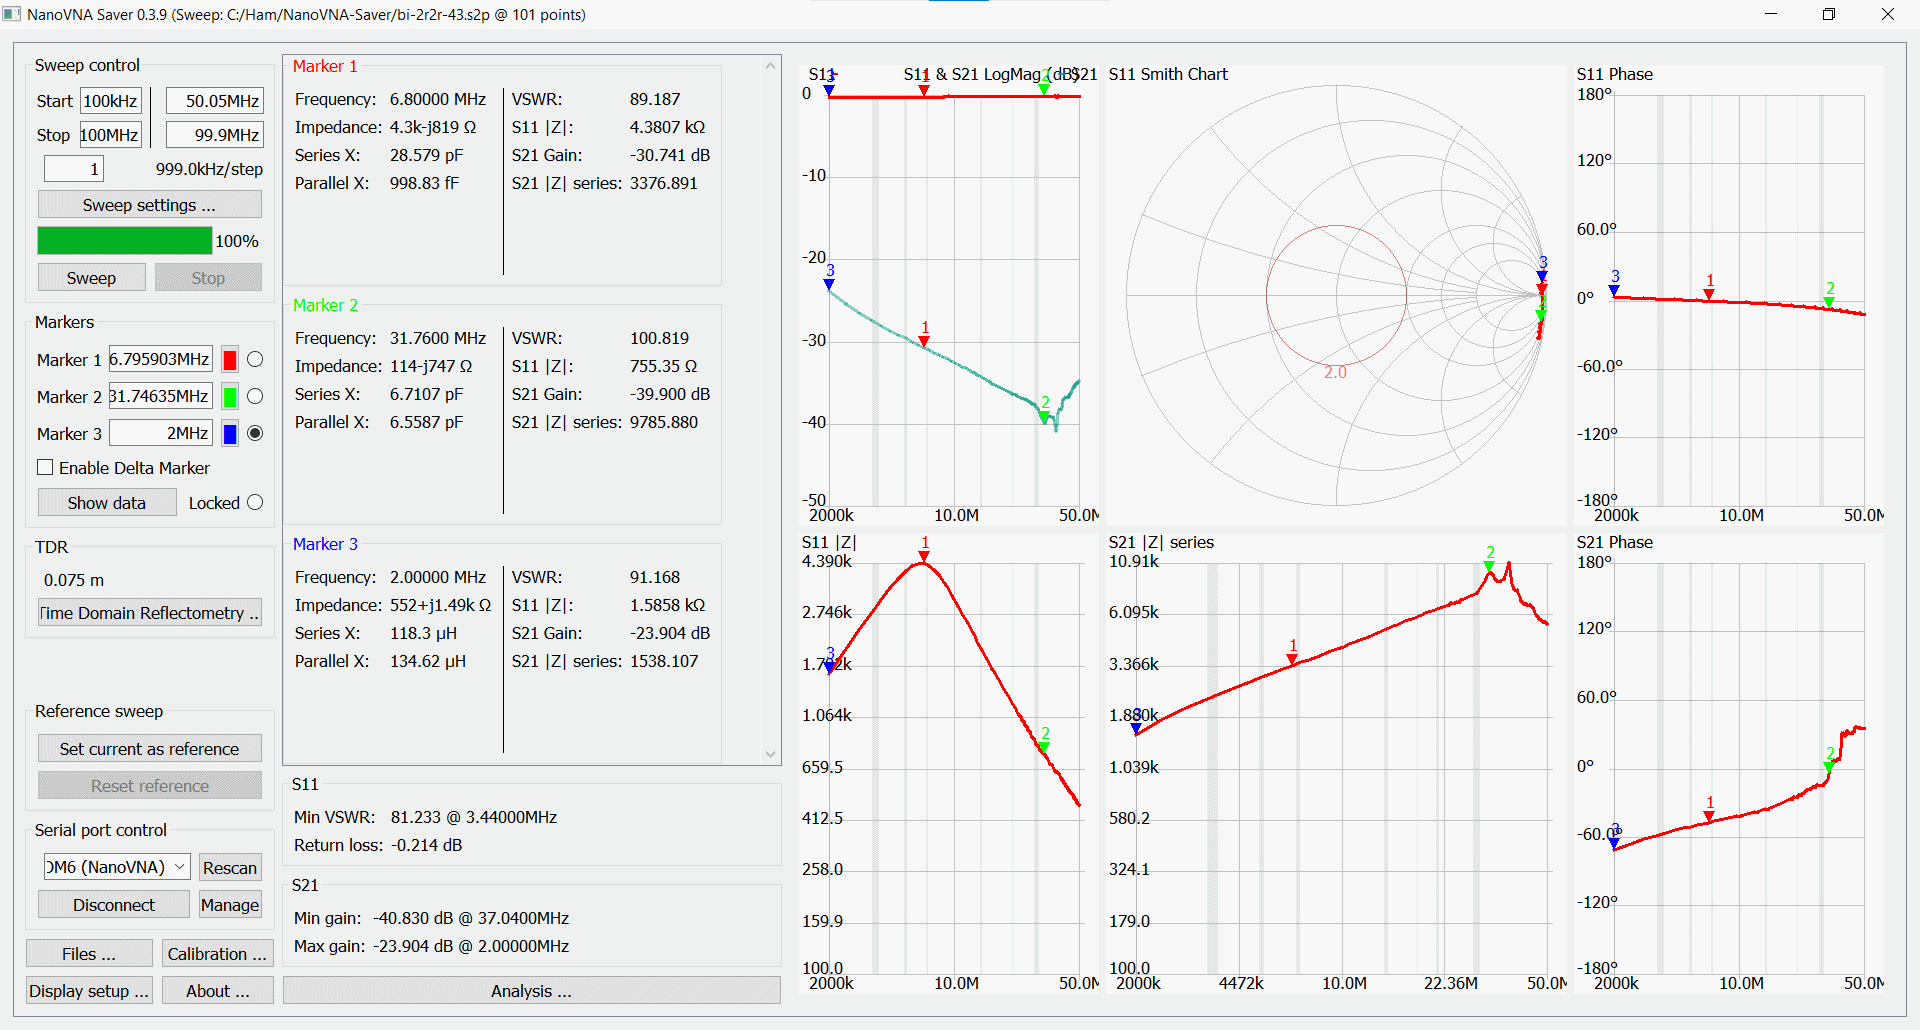Open the Time Domain Reflectometry window

click(149, 612)
